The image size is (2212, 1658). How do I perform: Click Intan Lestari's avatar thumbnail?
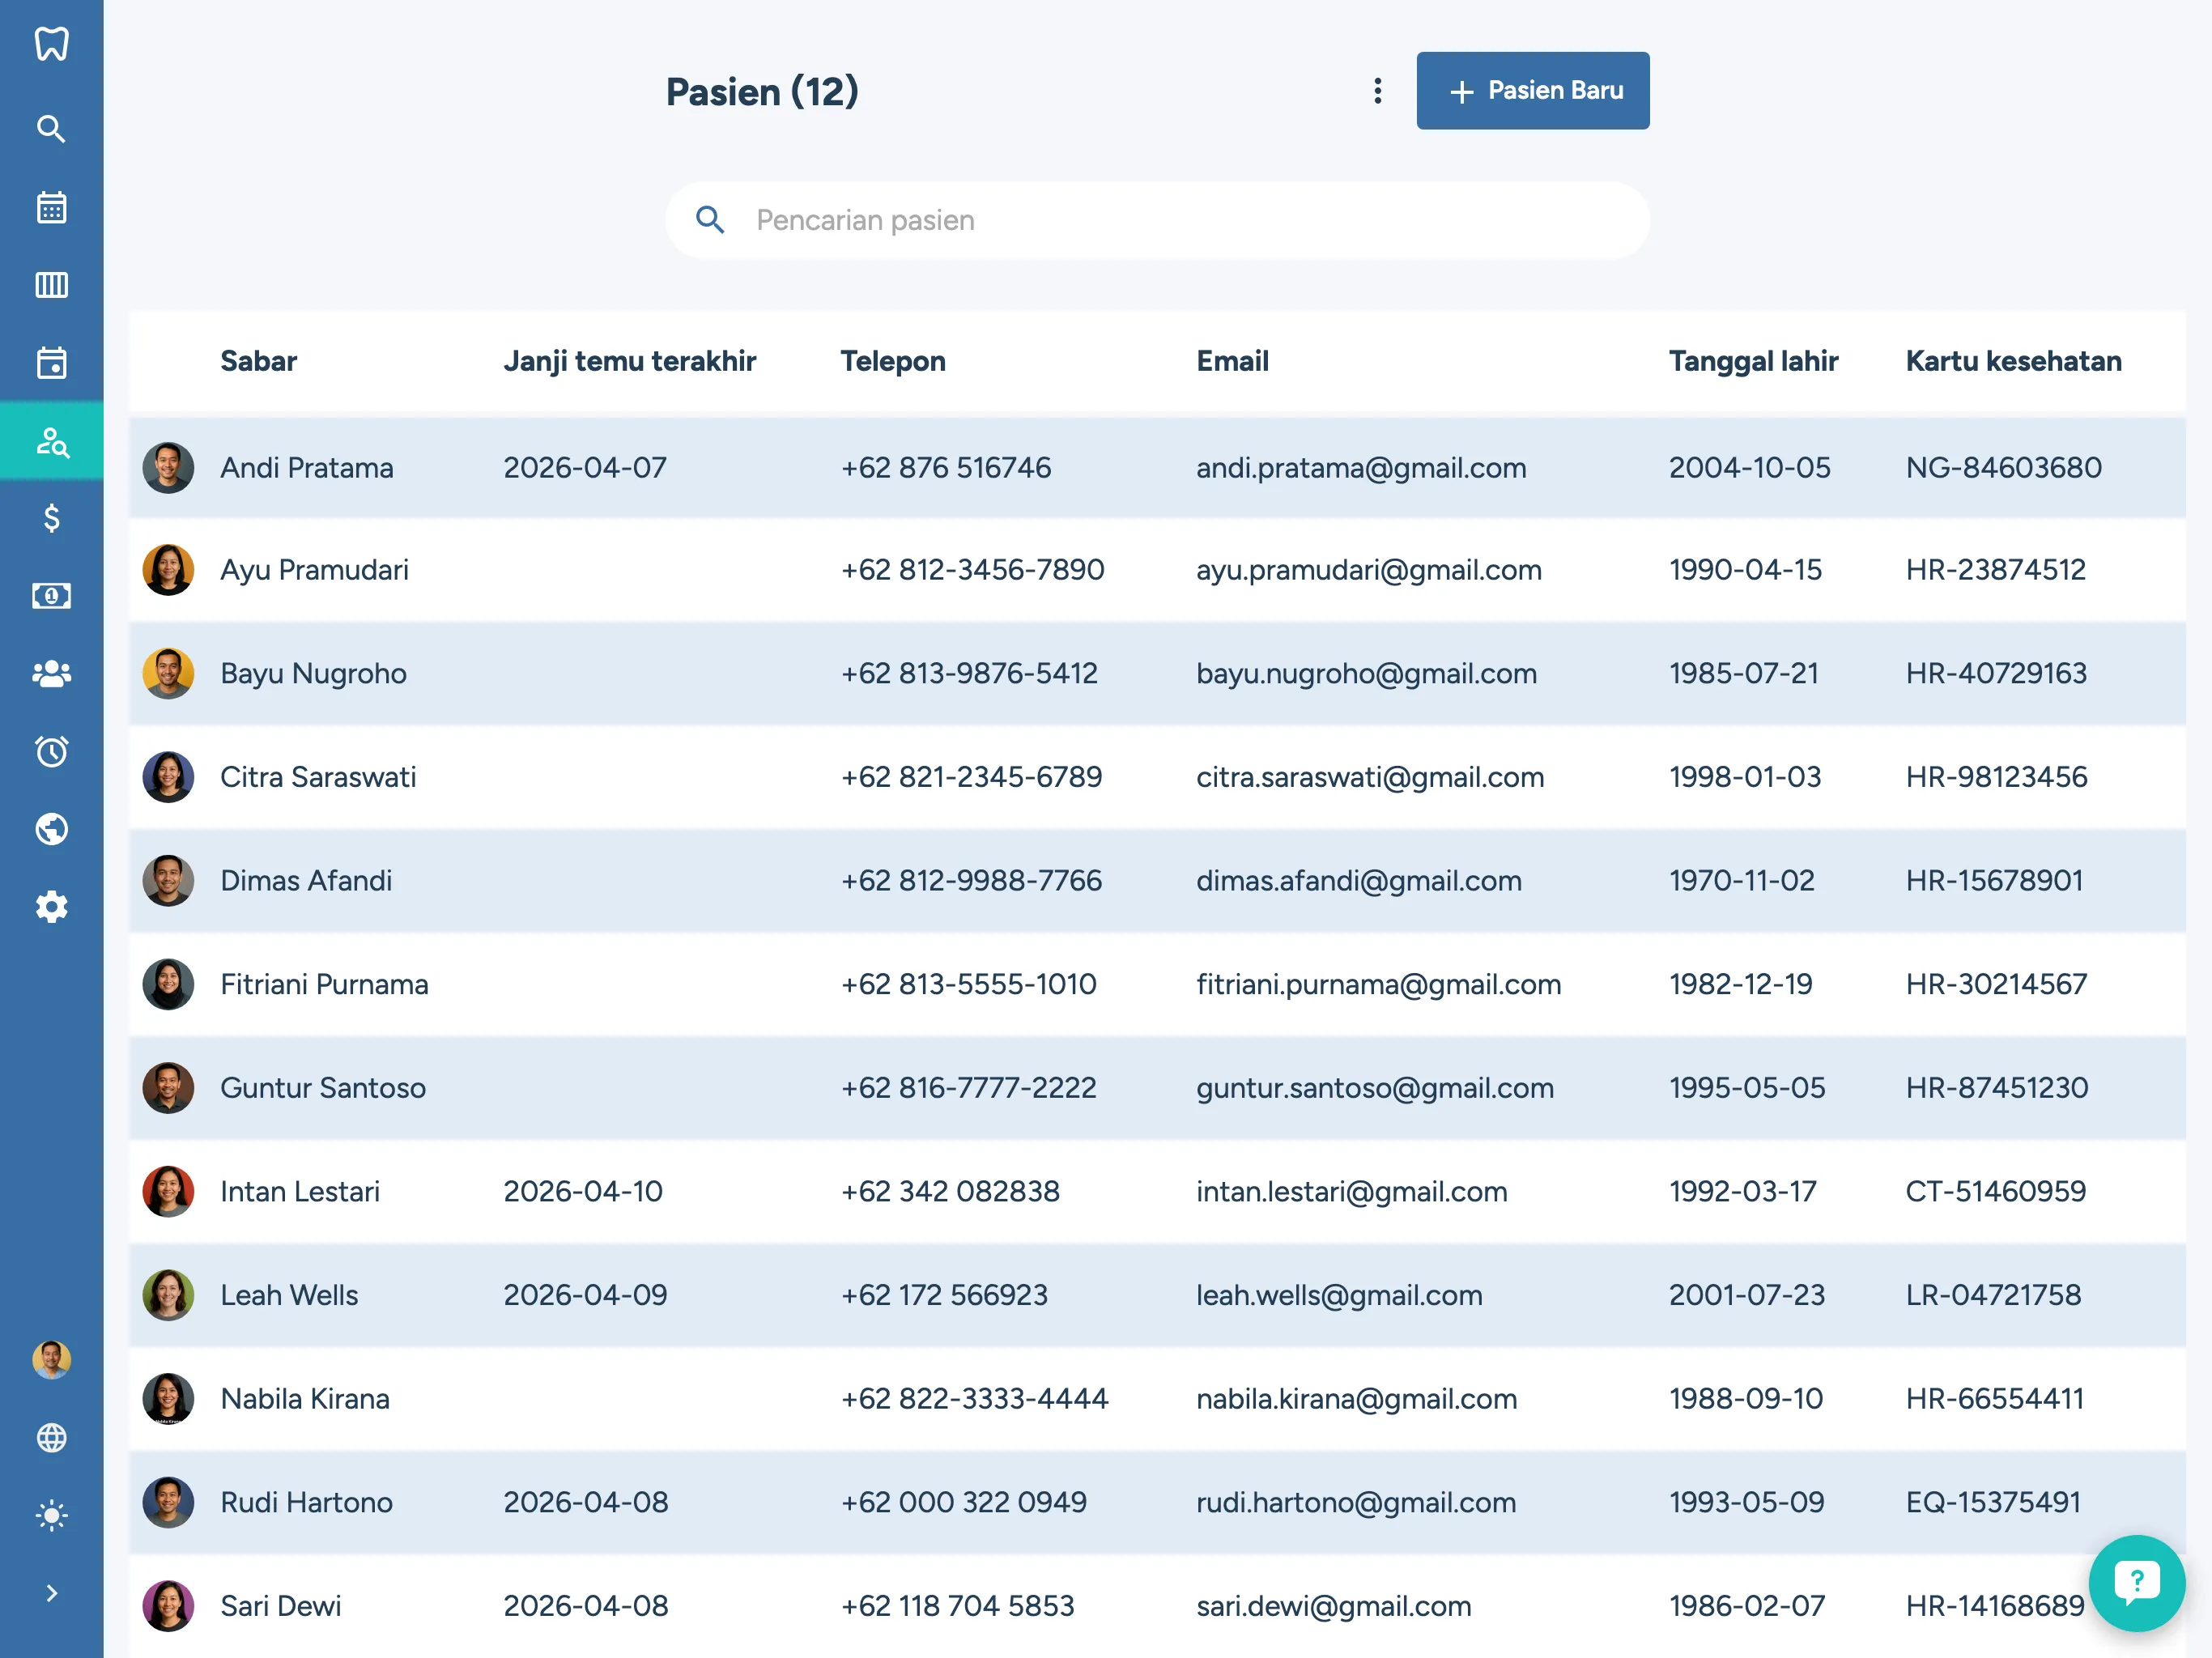[168, 1191]
